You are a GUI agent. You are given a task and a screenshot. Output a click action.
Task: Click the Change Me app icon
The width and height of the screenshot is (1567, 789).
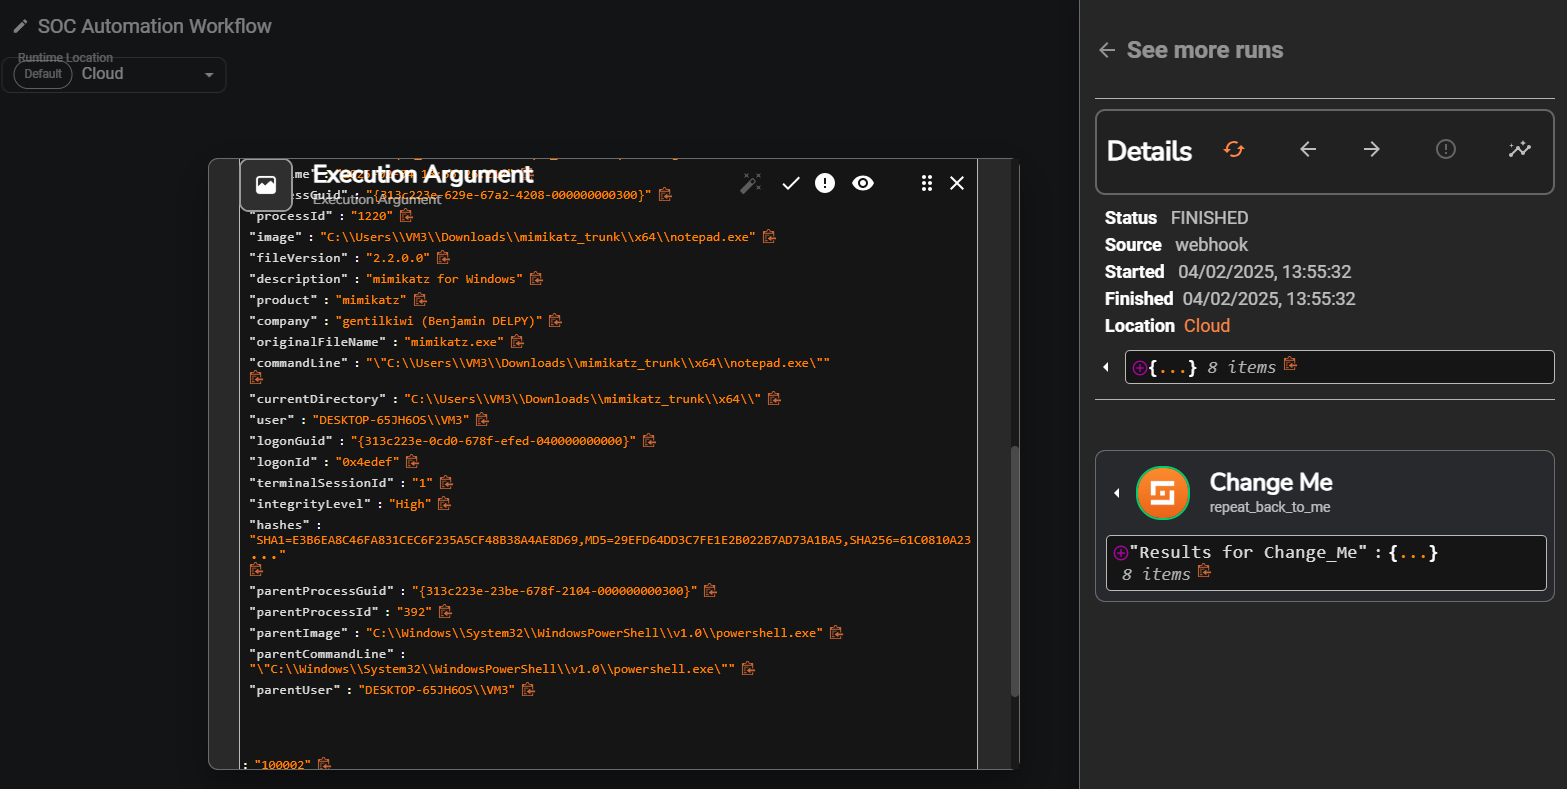point(1163,493)
